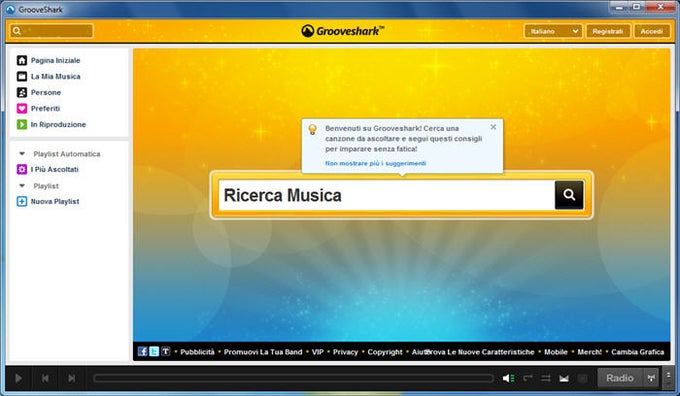Image resolution: width=680 pixels, height=396 pixels.
Task: Open the Copyright footer link
Action: [x=385, y=352]
